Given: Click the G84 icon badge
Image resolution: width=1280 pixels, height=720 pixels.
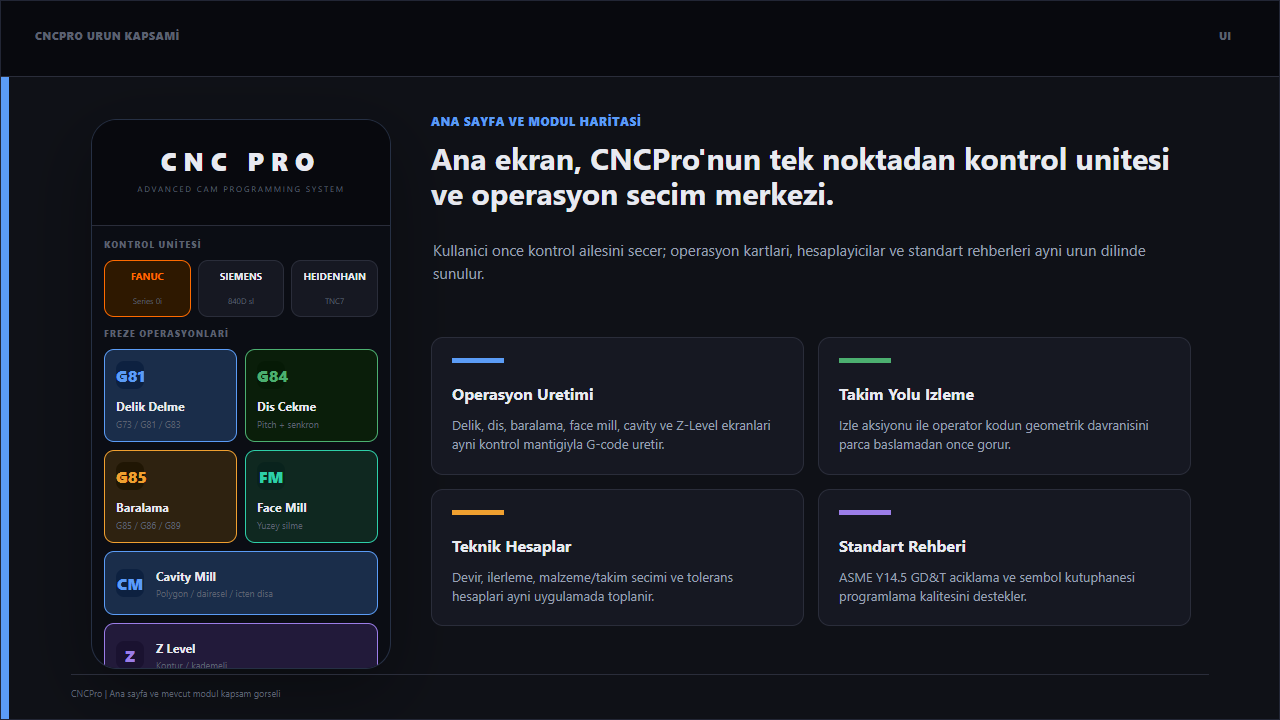Looking at the screenshot, I should tap(272, 377).
